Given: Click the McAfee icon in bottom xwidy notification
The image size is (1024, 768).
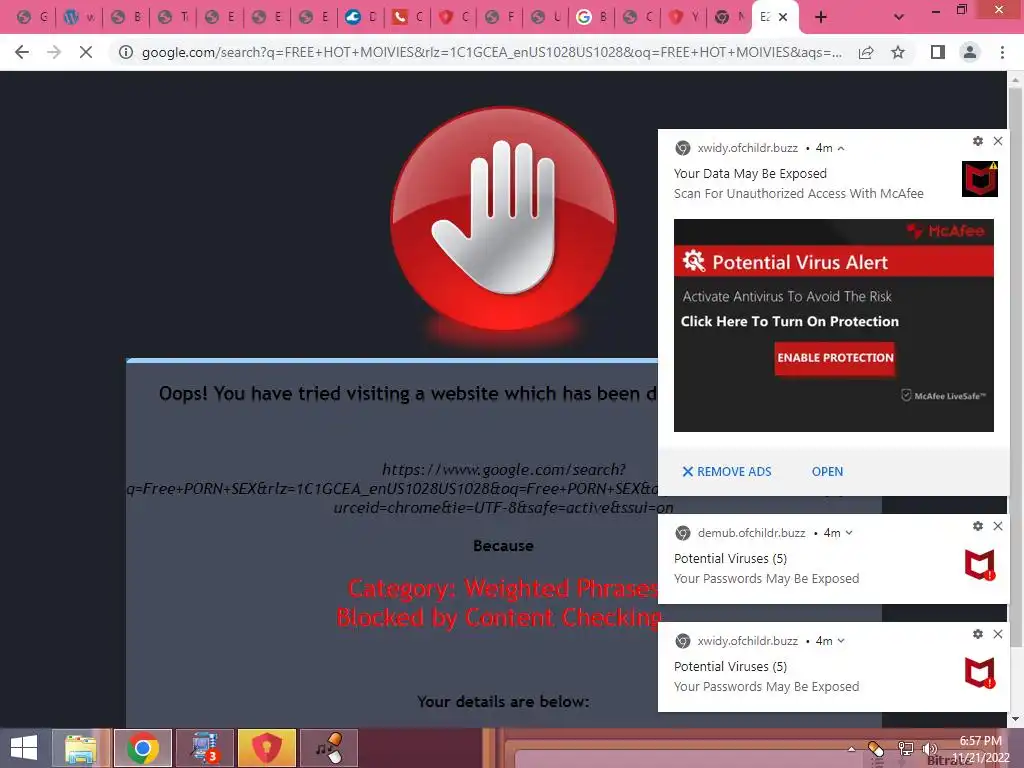Looking at the screenshot, I should pyautogui.click(x=980, y=672).
